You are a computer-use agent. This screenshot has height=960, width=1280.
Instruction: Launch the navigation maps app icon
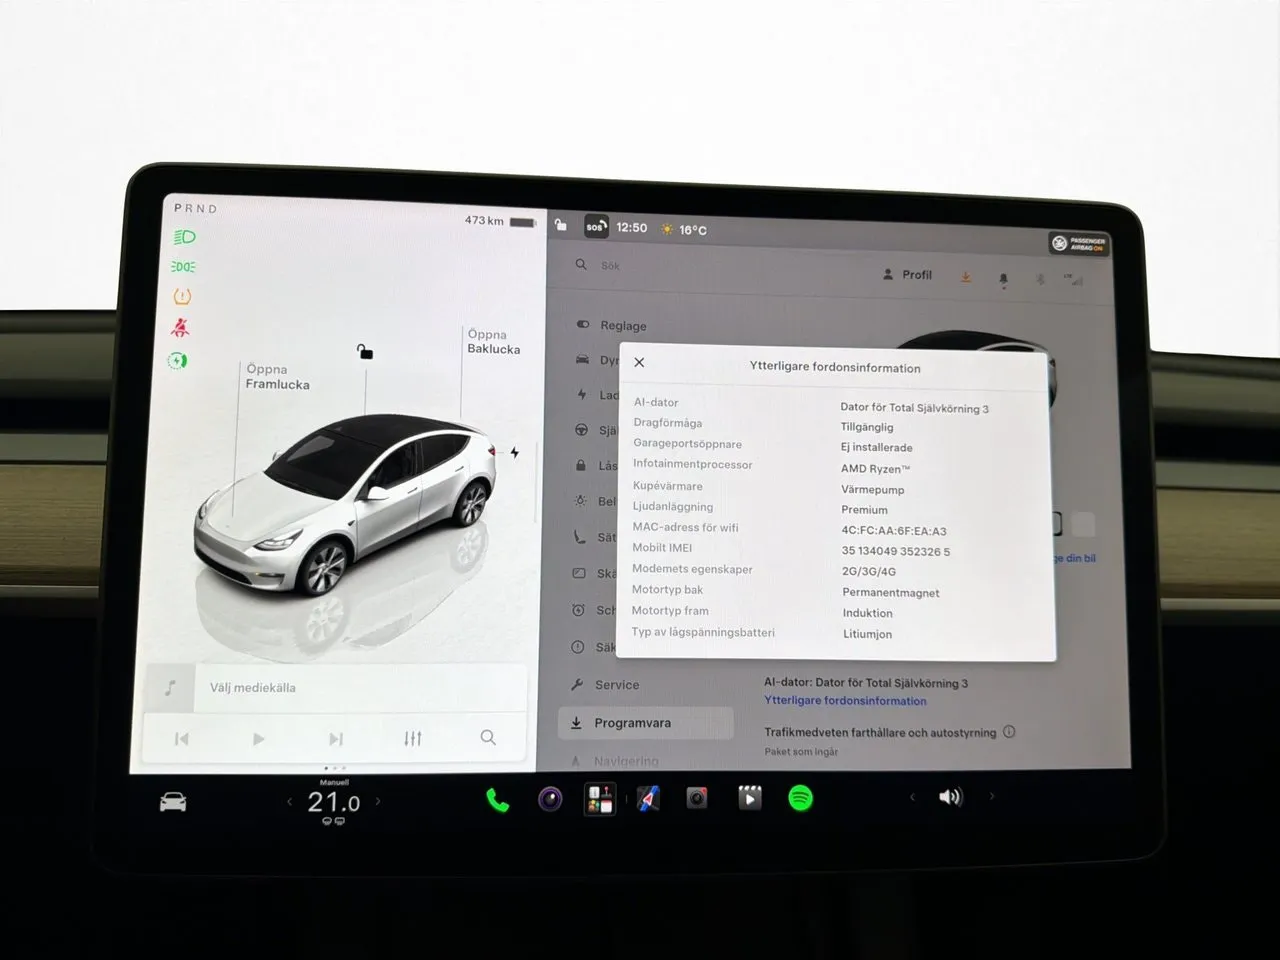(x=648, y=799)
